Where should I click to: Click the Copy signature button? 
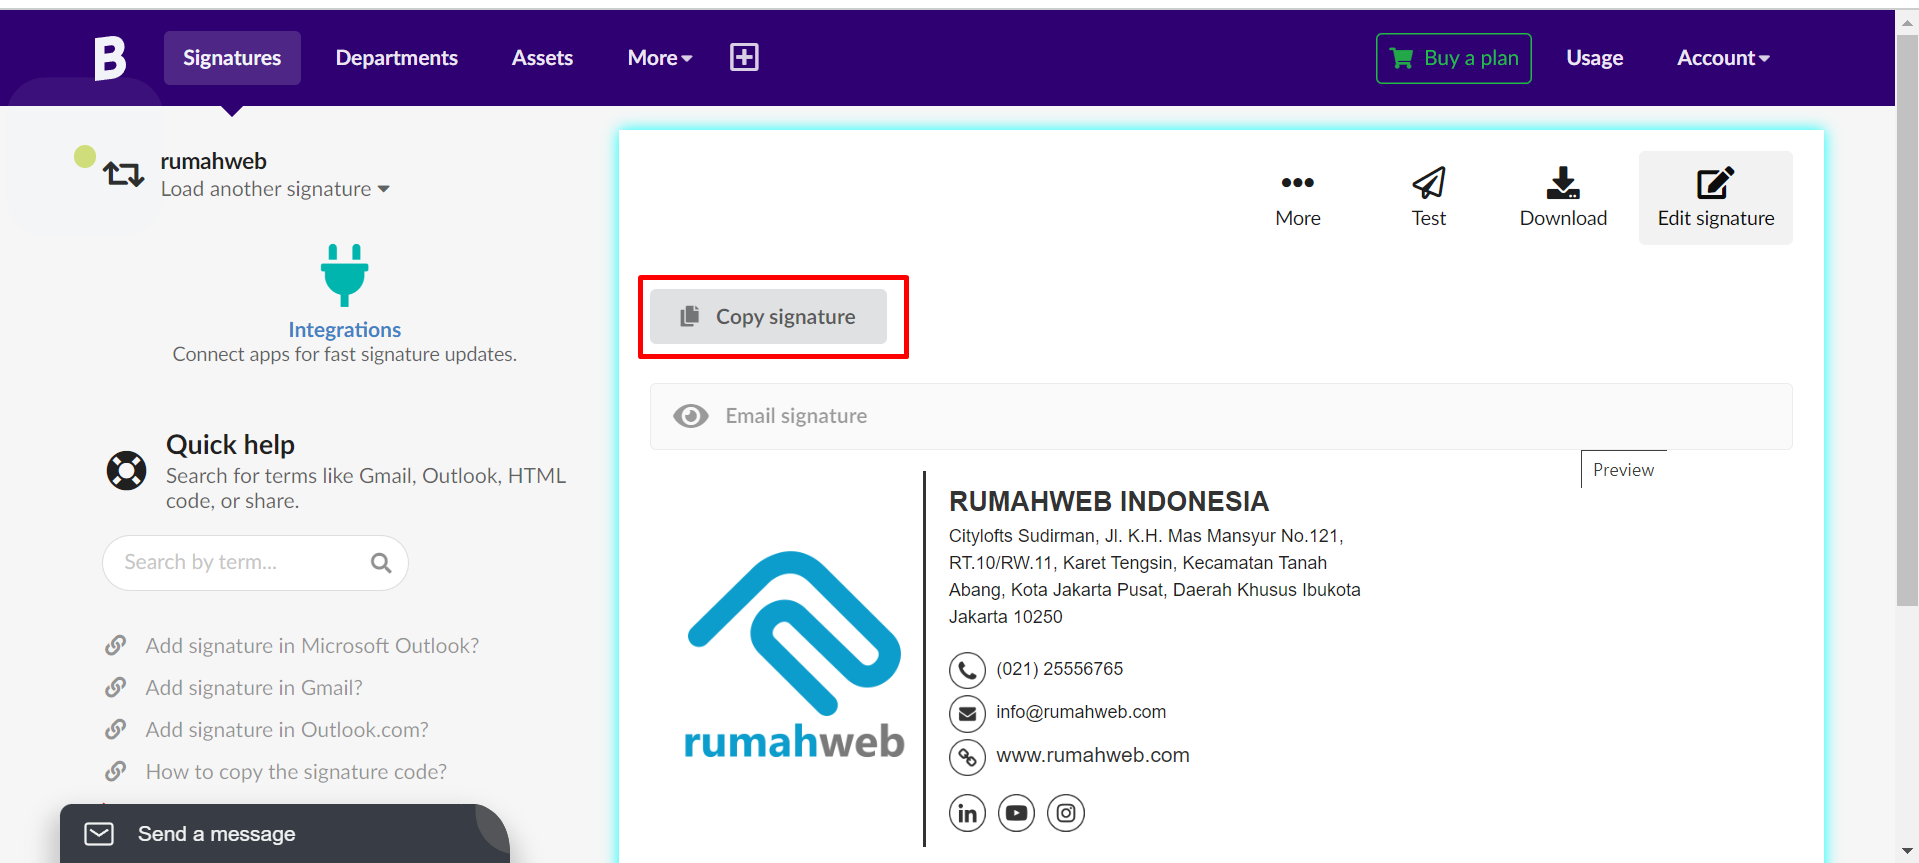pos(768,317)
